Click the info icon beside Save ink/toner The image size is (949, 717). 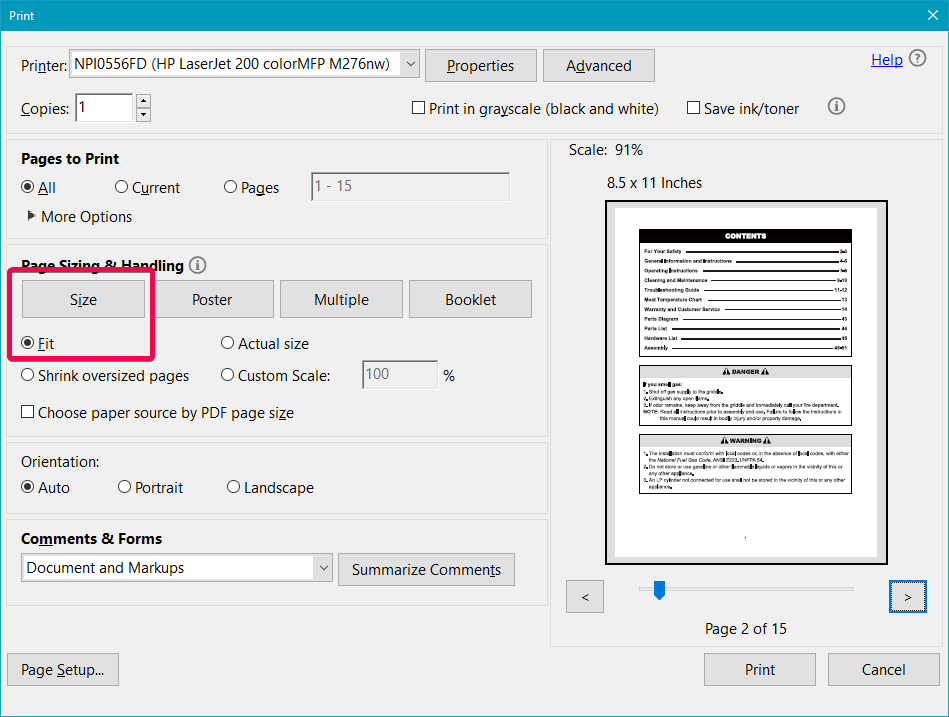pos(836,106)
